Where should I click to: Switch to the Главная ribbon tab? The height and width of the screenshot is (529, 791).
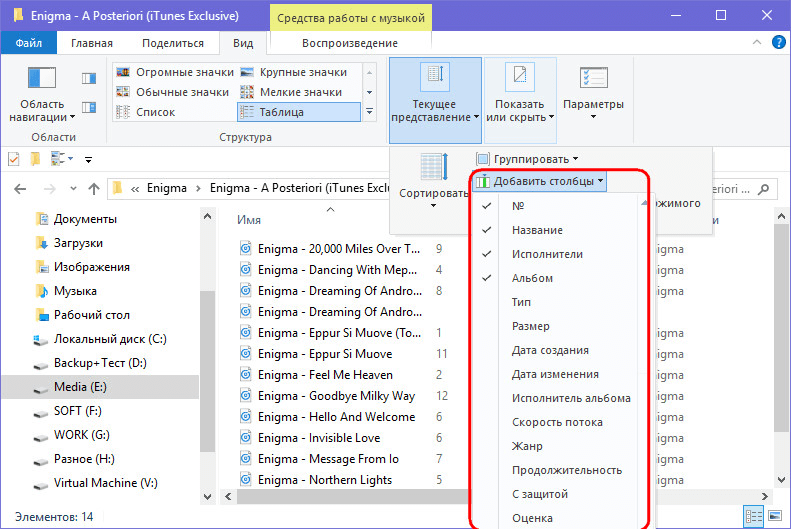92,43
